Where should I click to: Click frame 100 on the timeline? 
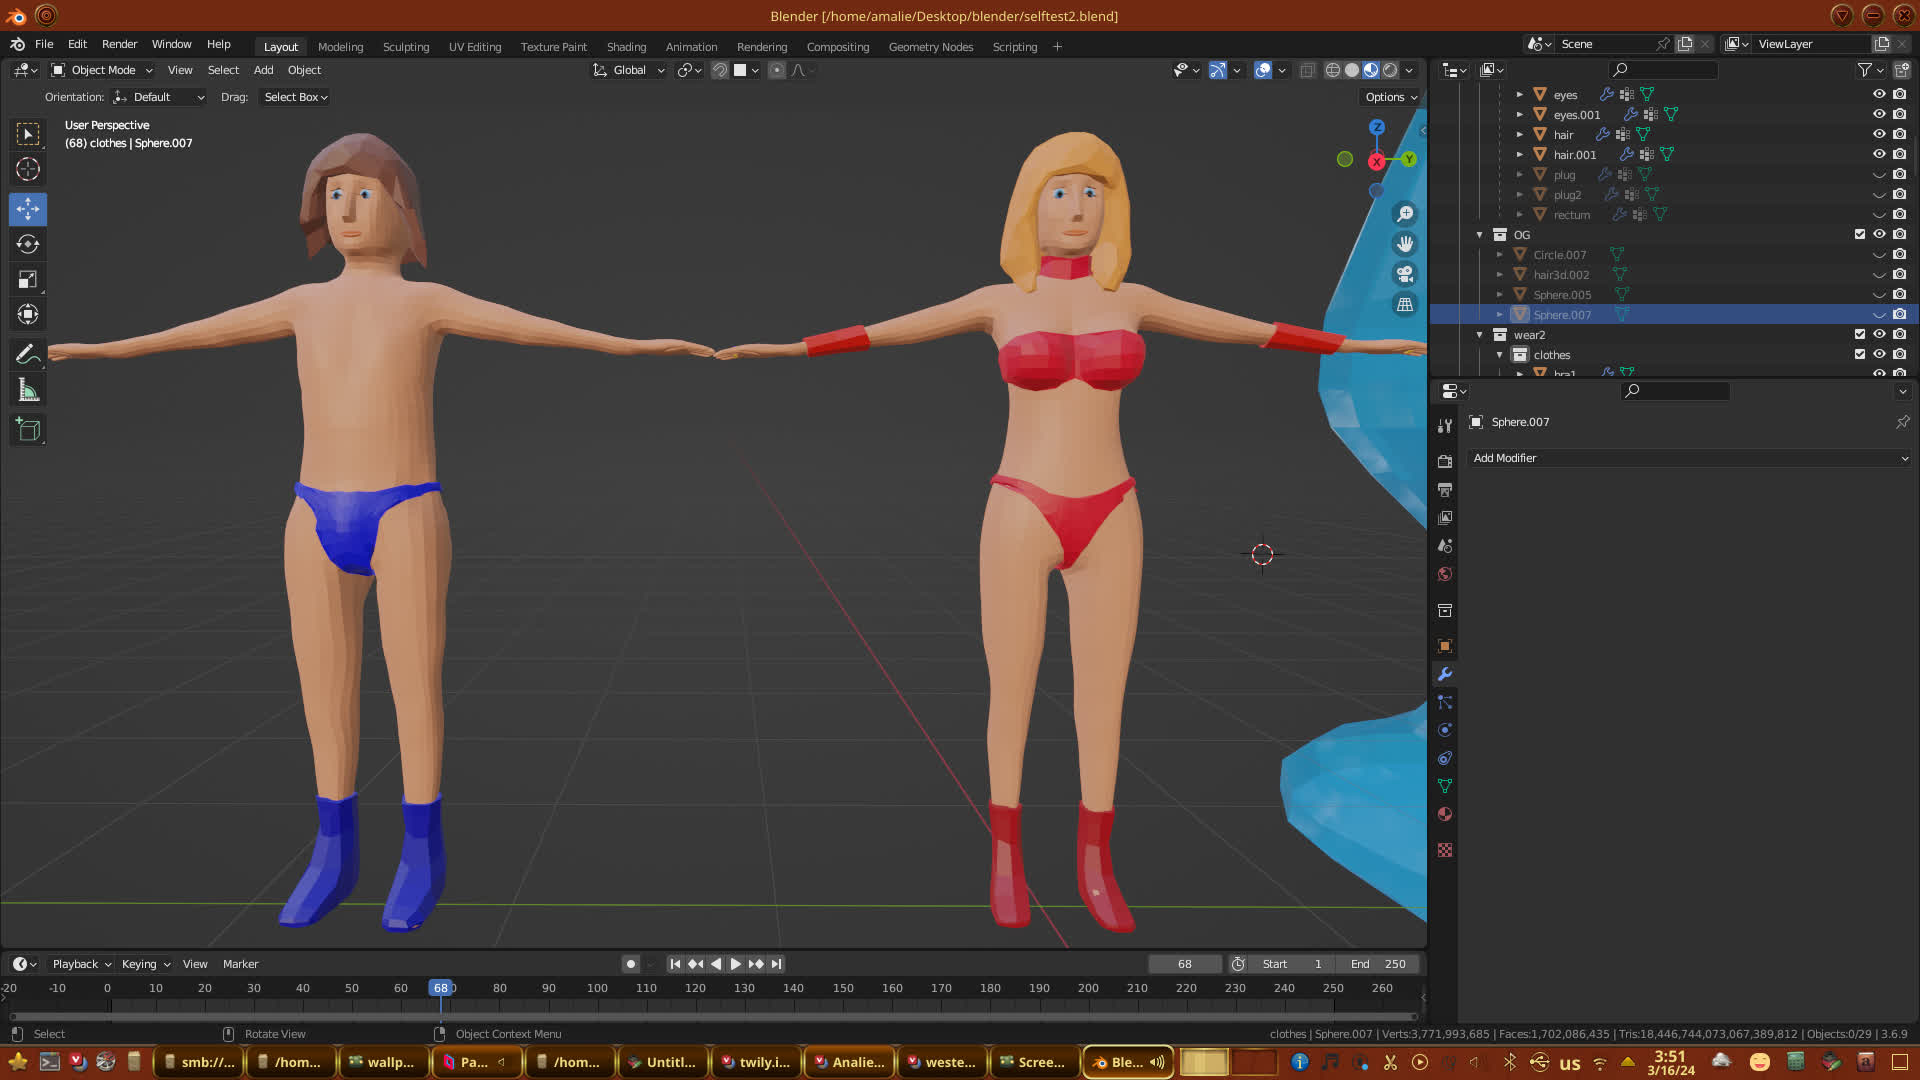[x=597, y=988]
